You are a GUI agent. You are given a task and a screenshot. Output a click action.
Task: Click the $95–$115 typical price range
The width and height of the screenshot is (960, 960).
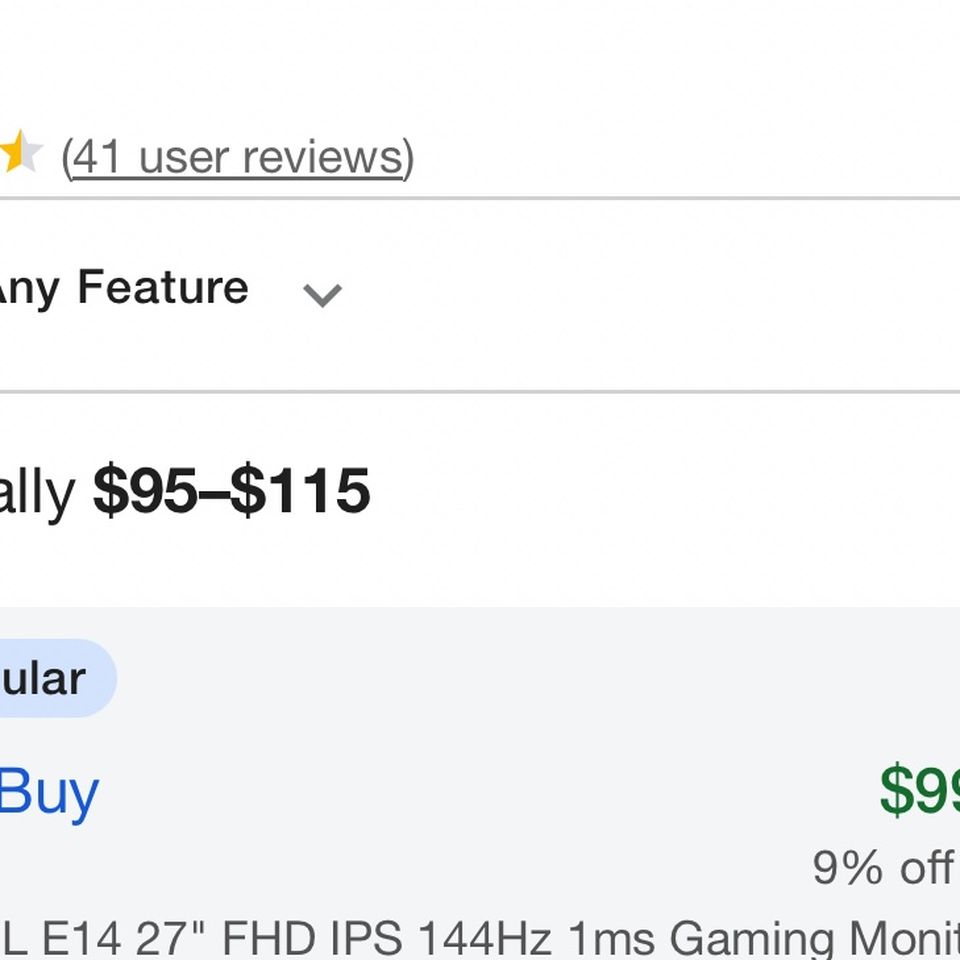pos(231,490)
